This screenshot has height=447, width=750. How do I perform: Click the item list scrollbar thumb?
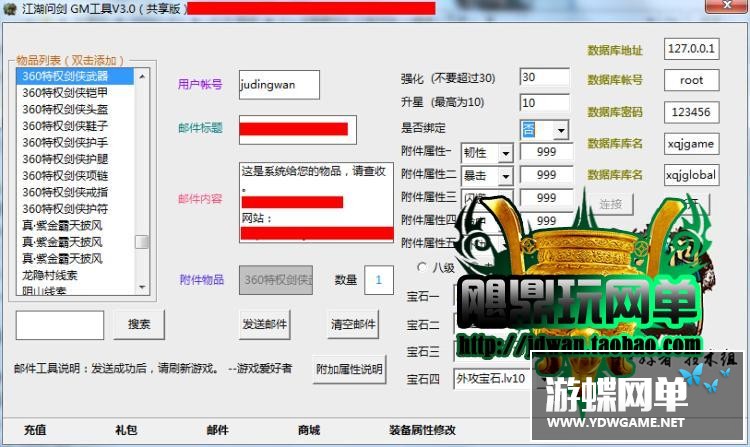pos(142,242)
